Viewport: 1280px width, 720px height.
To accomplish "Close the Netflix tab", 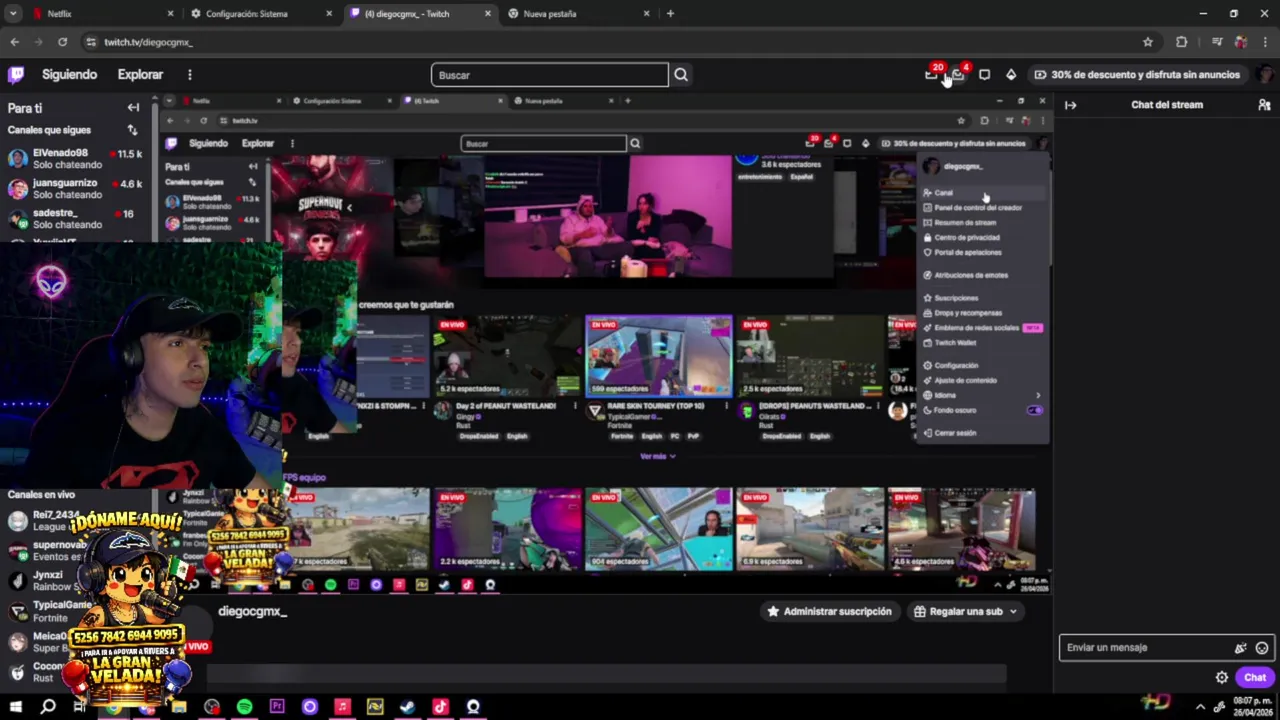I will point(170,14).
